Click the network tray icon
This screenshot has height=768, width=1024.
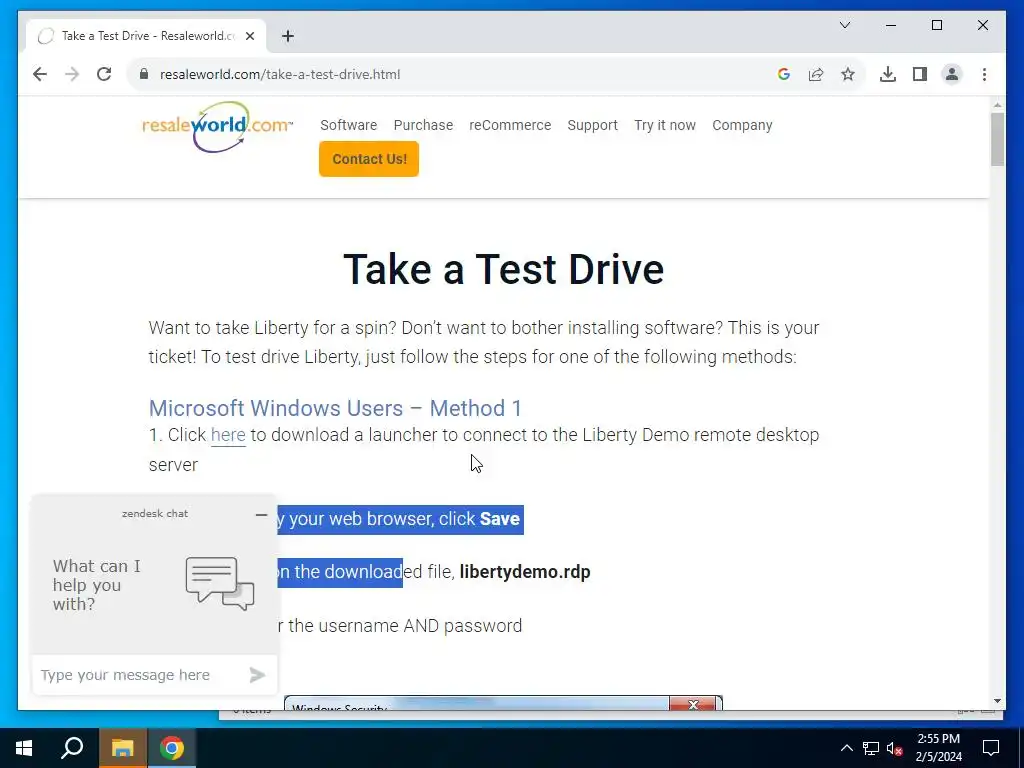pyautogui.click(x=871, y=748)
